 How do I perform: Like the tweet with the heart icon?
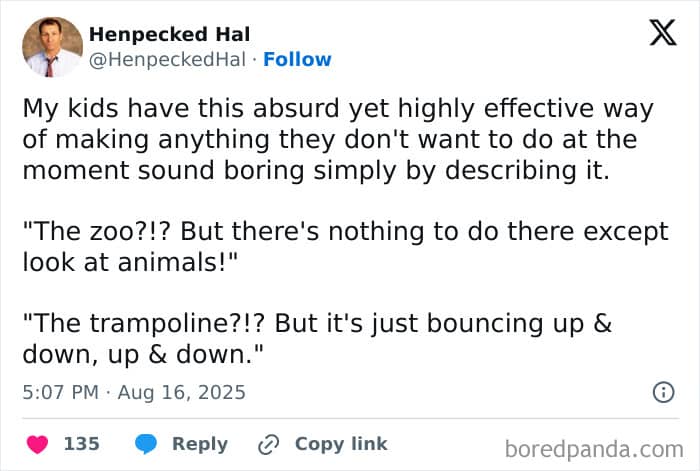coord(38,444)
